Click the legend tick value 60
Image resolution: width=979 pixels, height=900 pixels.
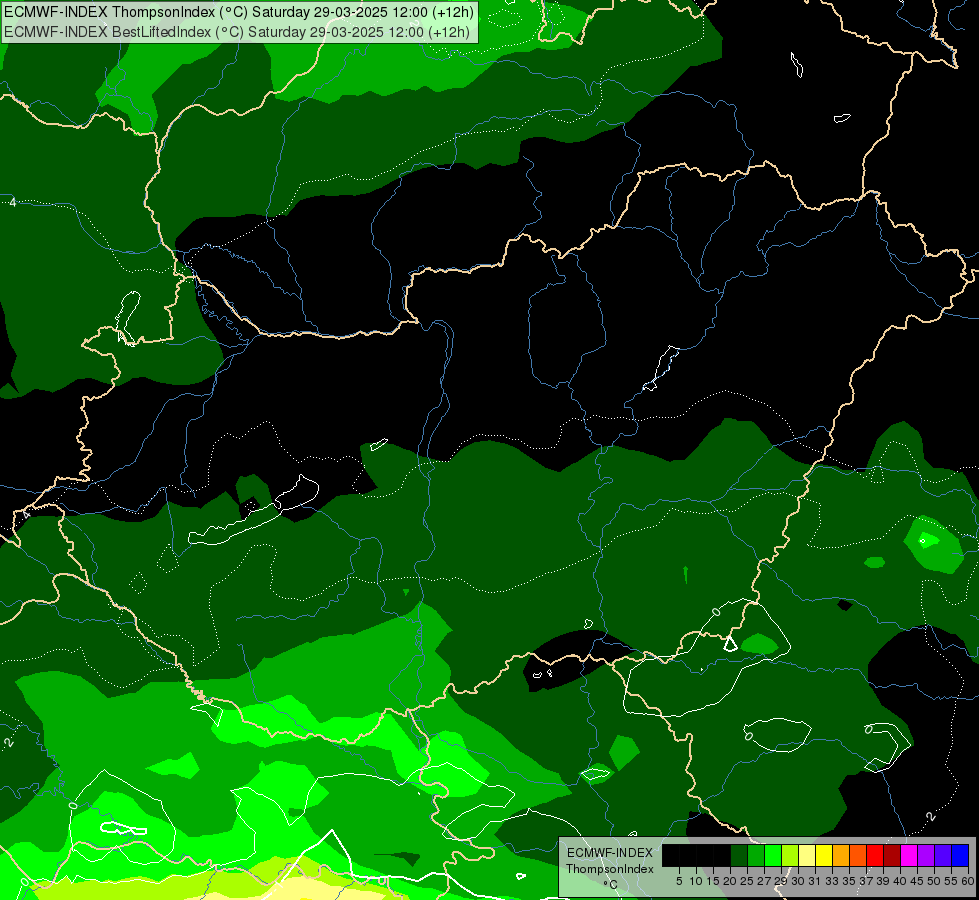coord(968,881)
